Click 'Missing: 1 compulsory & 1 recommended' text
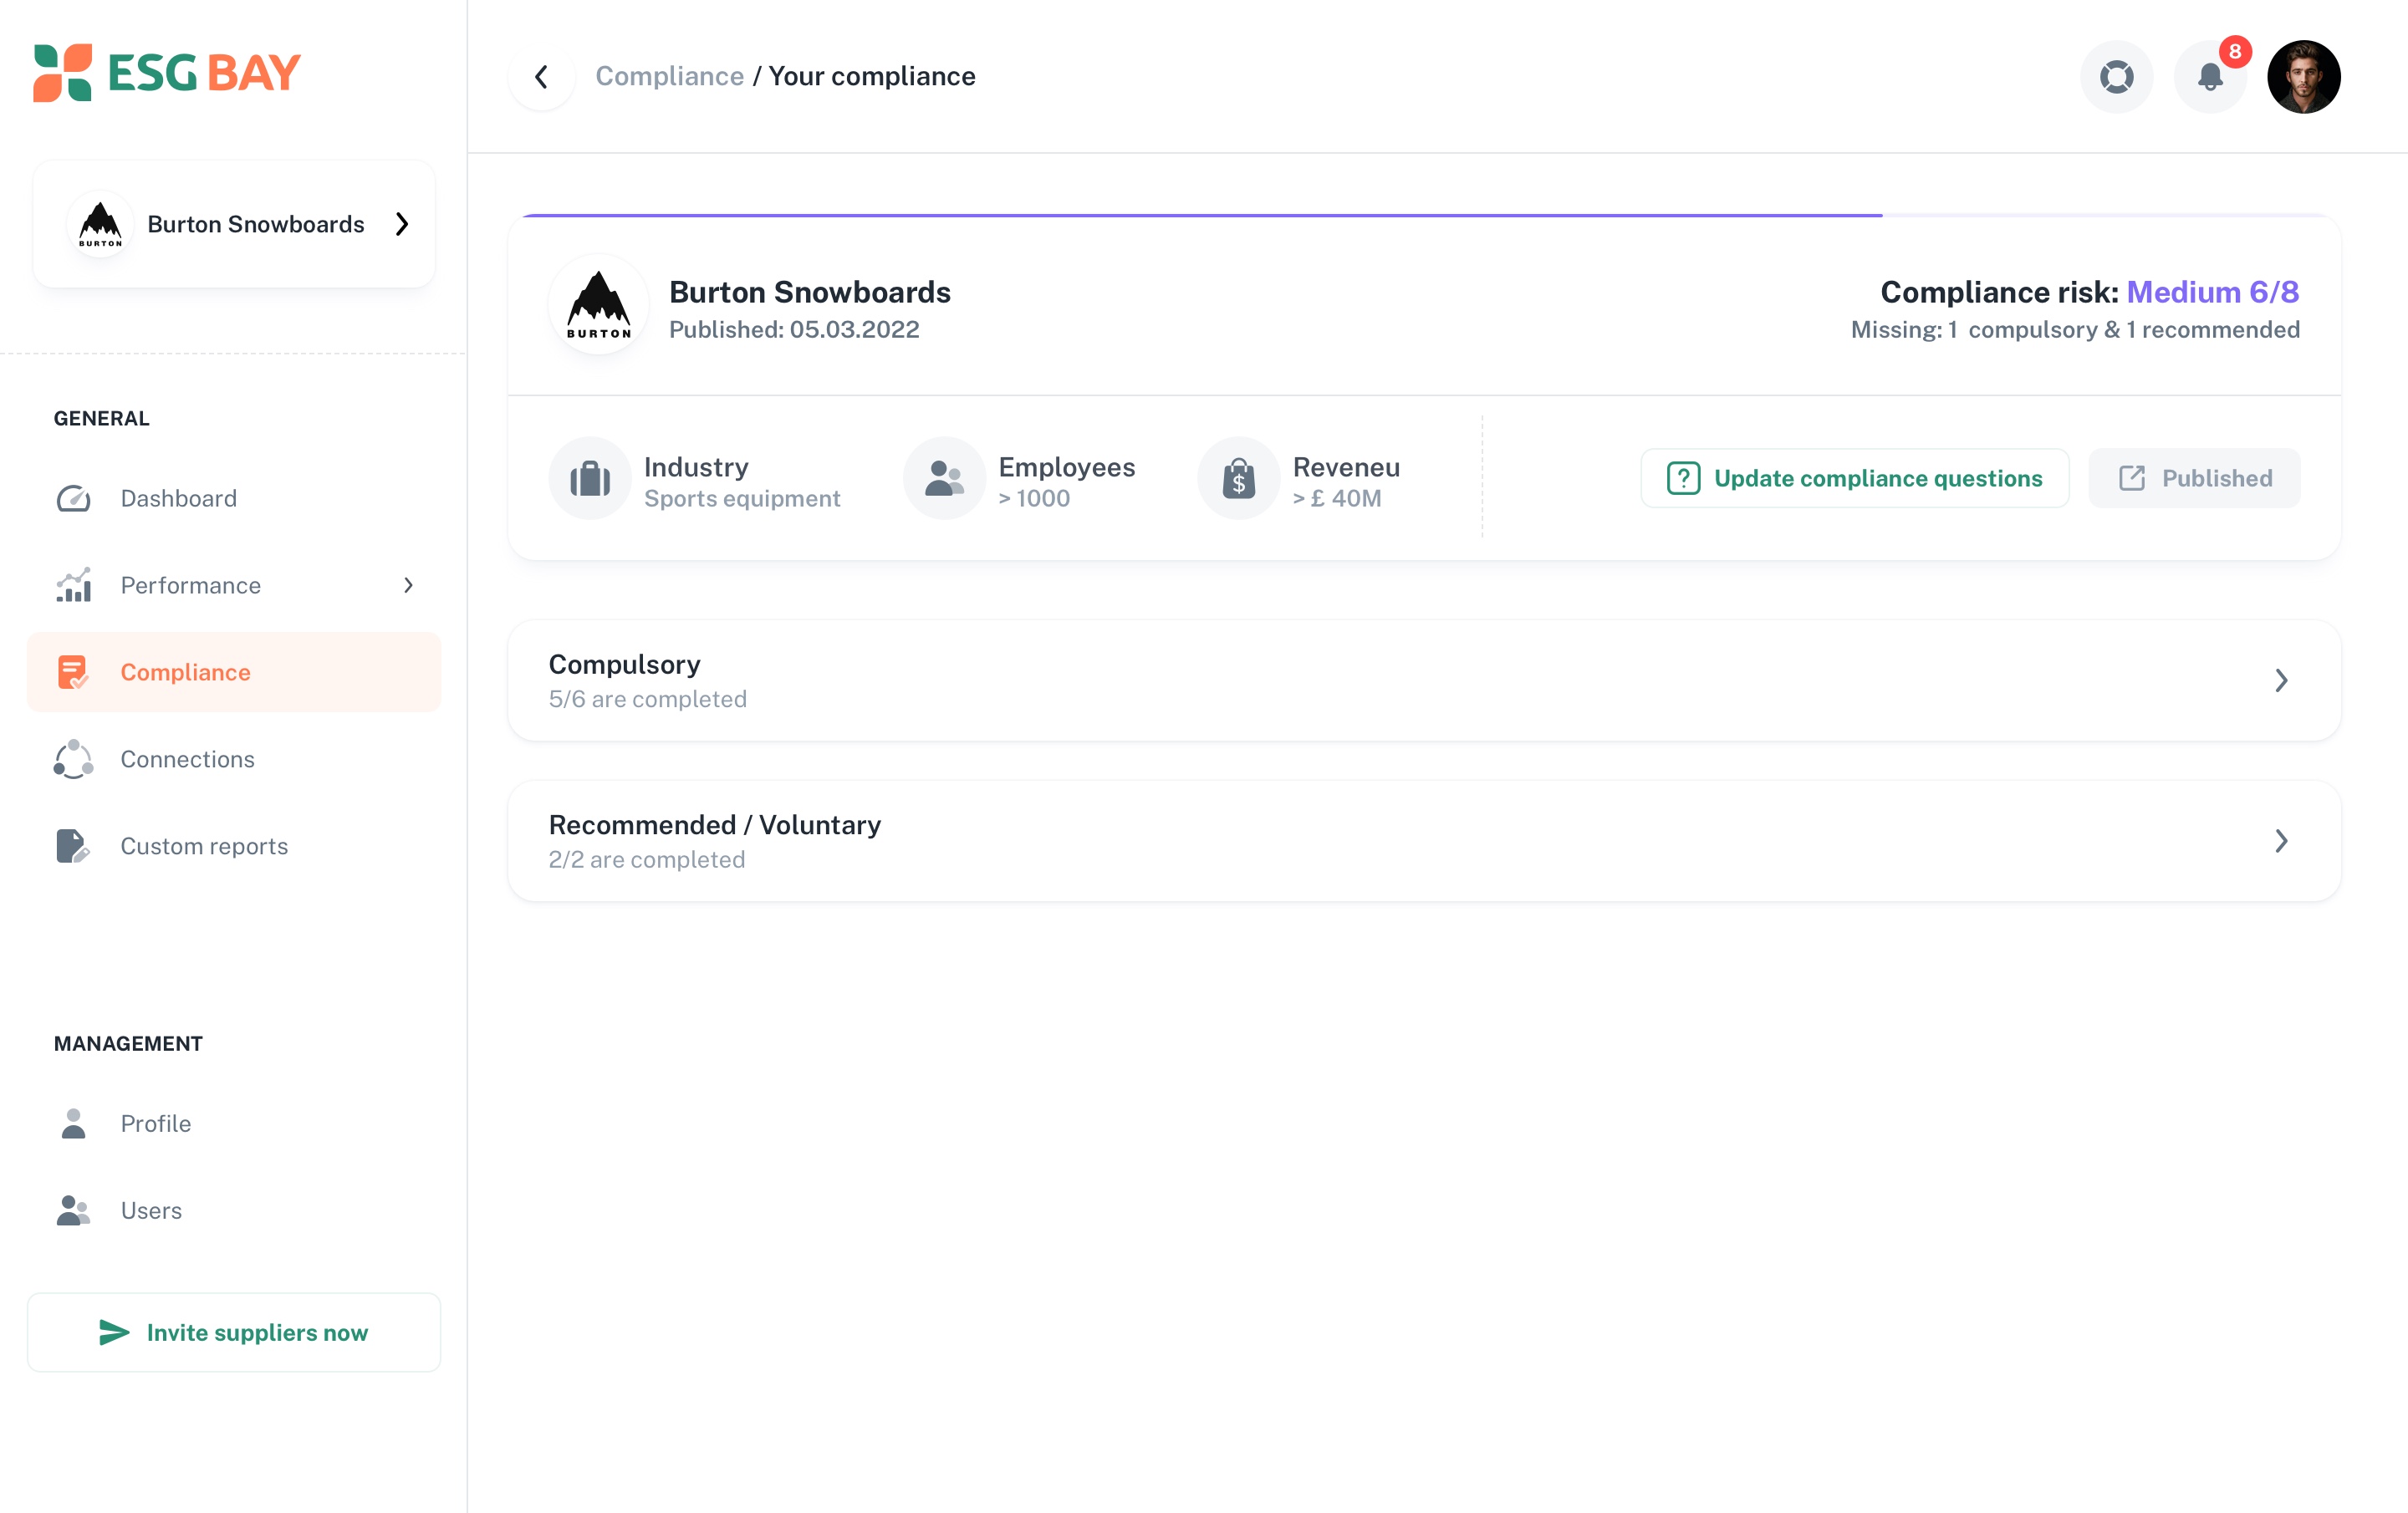 coord(2075,330)
